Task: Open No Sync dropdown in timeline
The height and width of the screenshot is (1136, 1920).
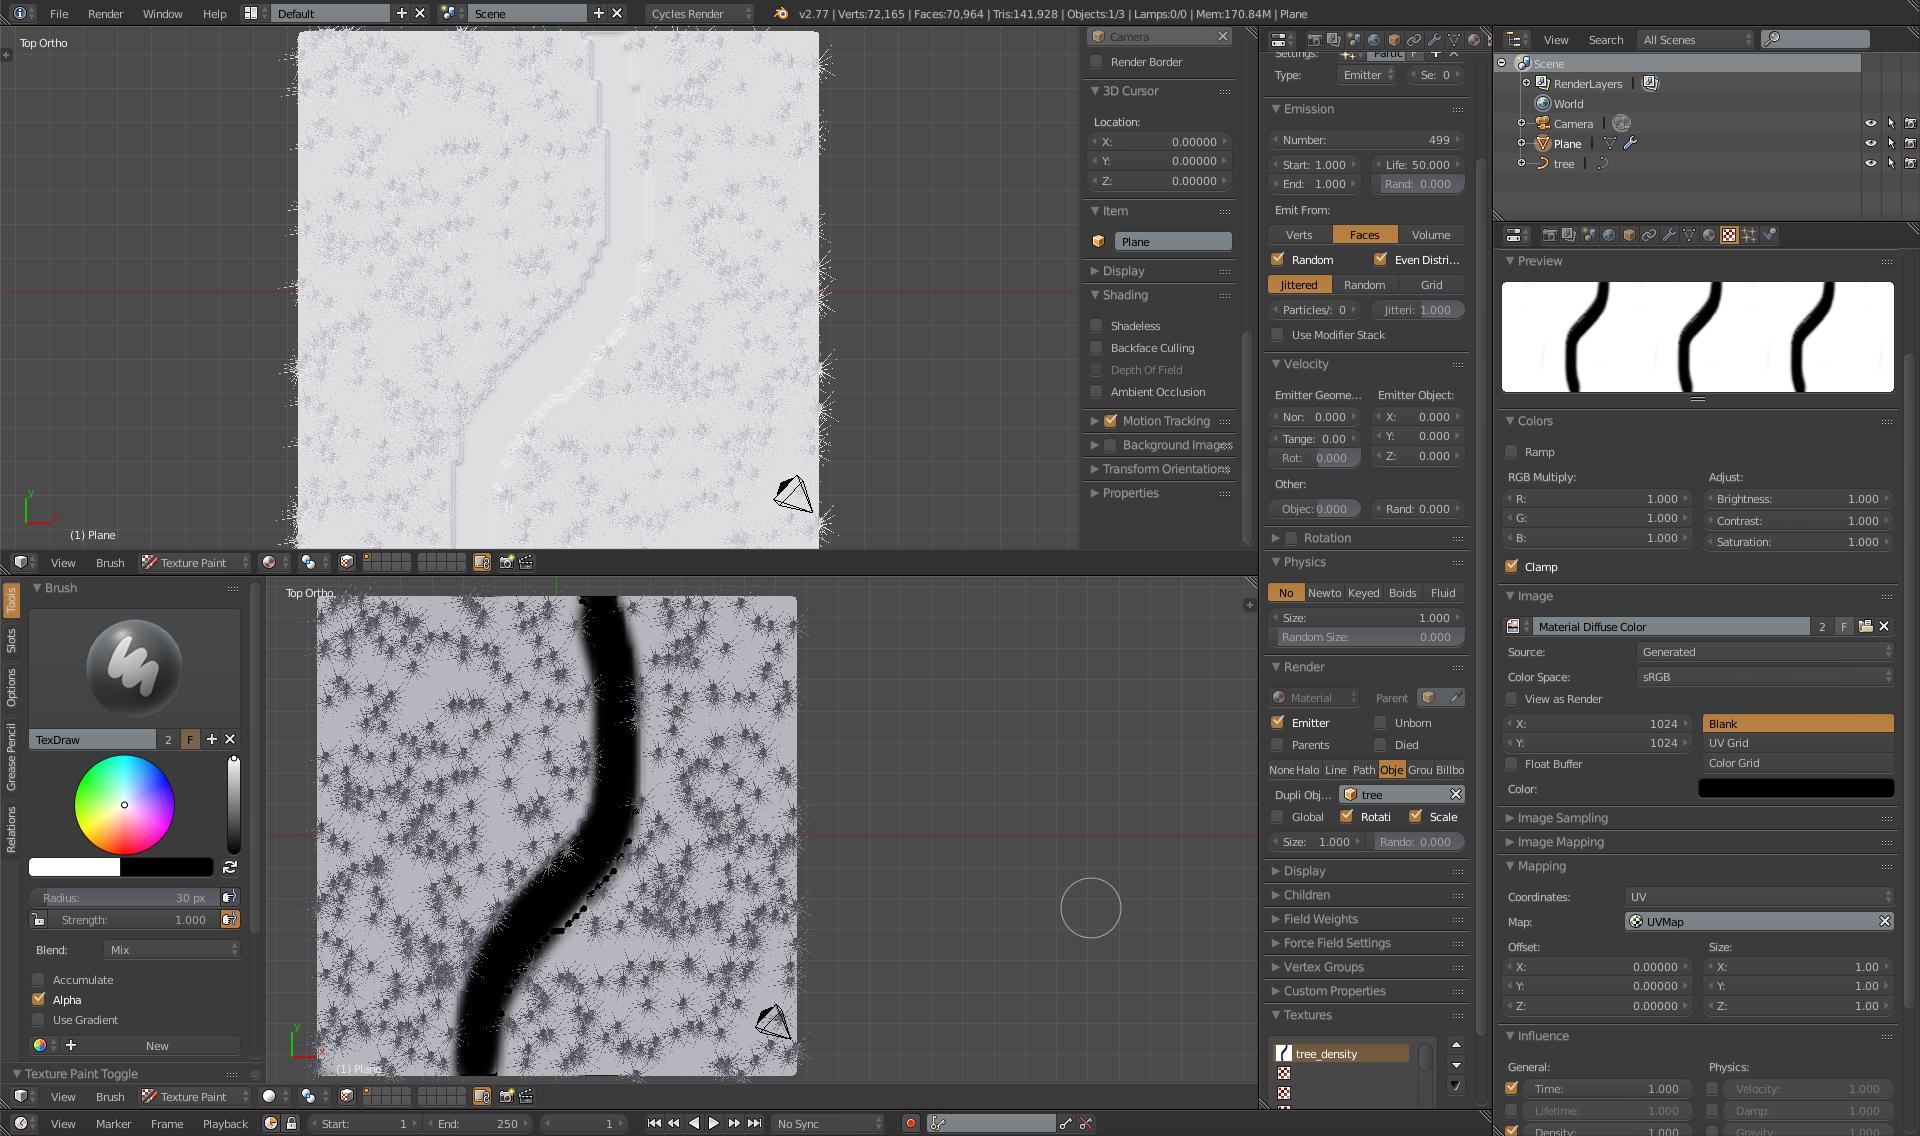Action: pyautogui.click(x=828, y=1123)
